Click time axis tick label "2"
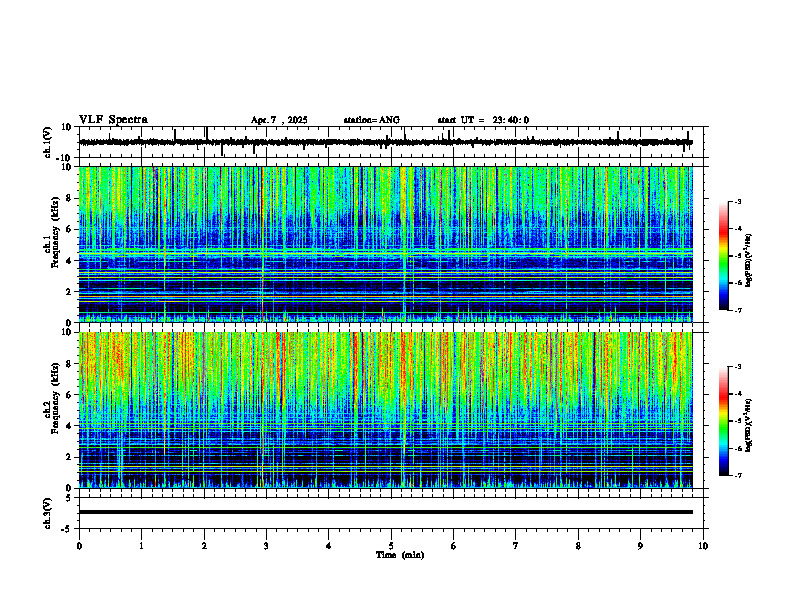Image resolution: width=792 pixels, height=612 pixels. (204, 546)
